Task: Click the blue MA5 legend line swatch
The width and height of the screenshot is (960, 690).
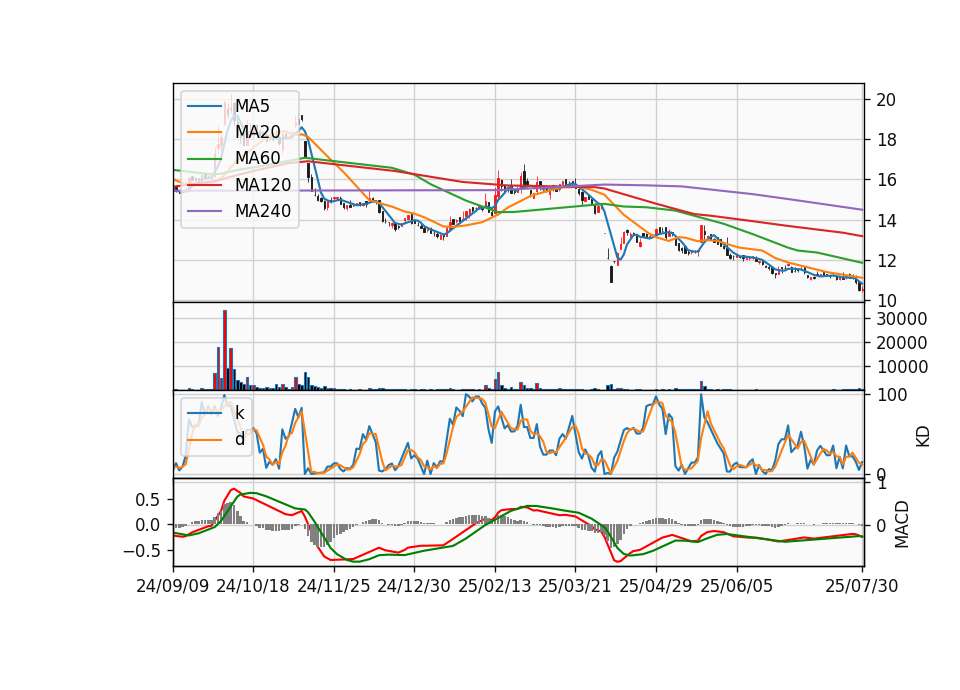Action: tap(204, 106)
